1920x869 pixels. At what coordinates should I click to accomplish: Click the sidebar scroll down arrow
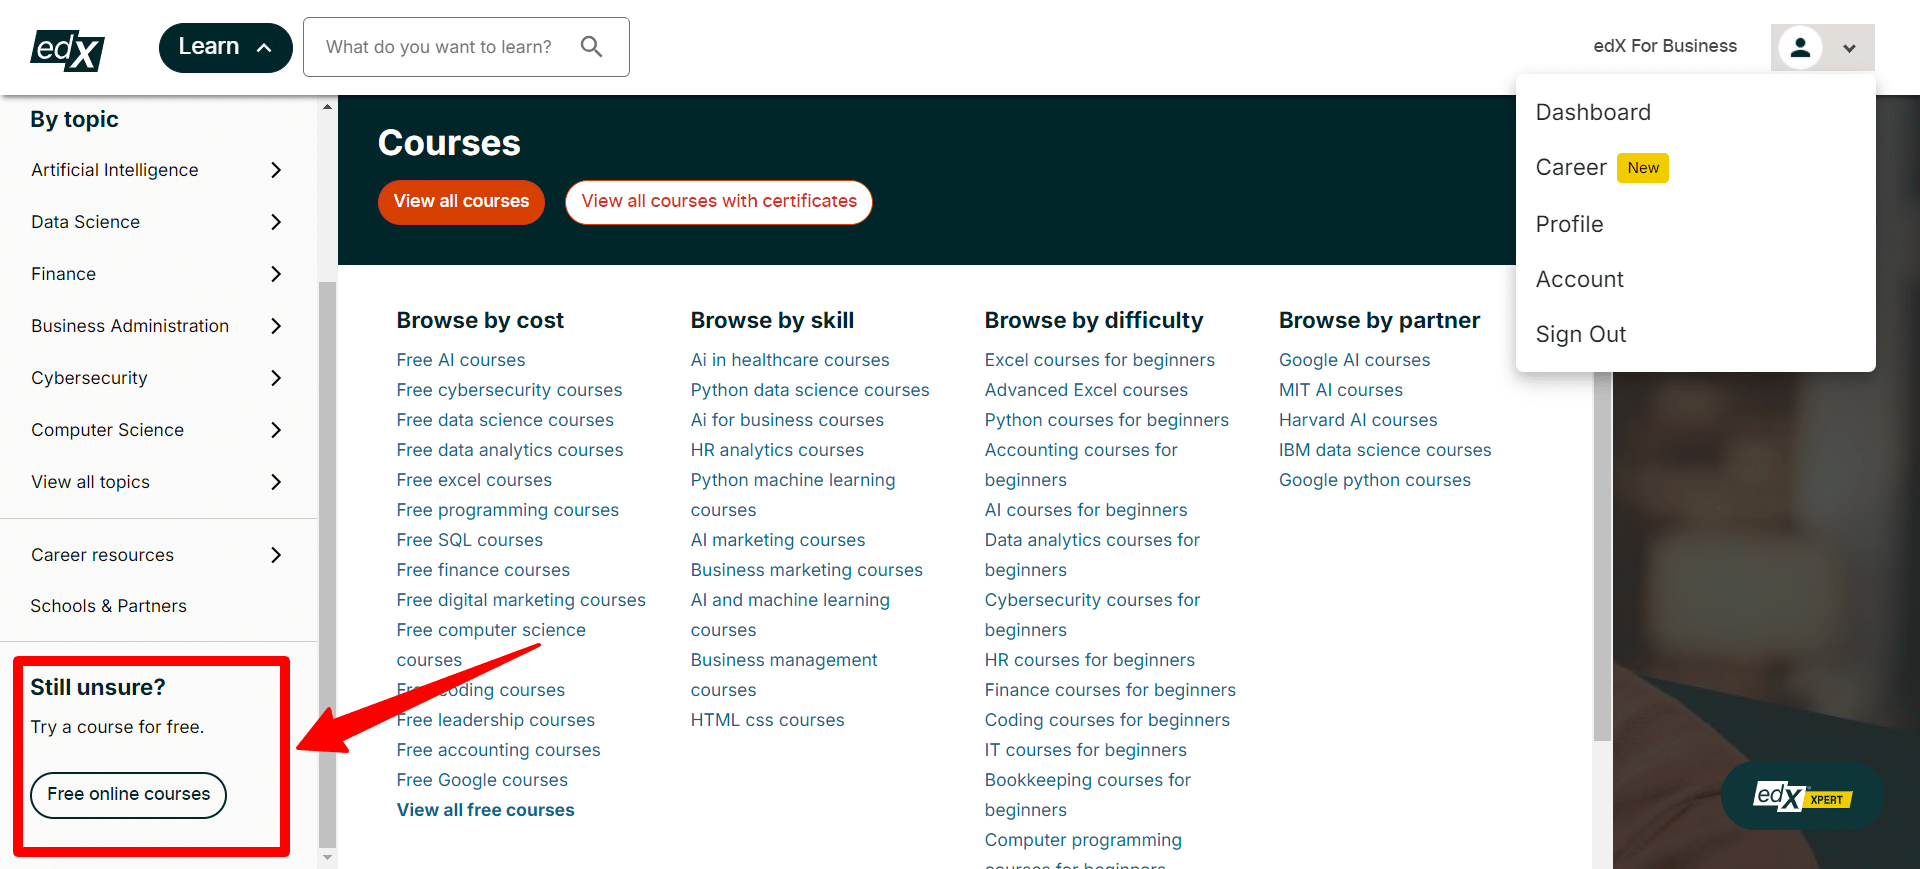(x=327, y=858)
